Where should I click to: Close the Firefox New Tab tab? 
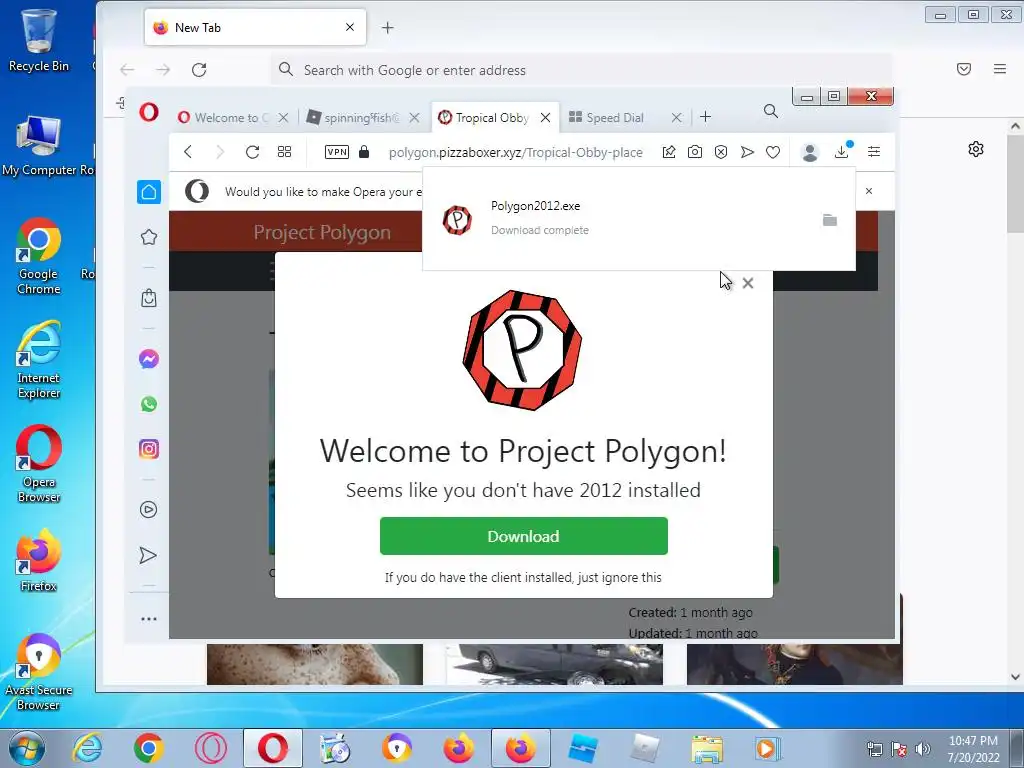point(350,27)
